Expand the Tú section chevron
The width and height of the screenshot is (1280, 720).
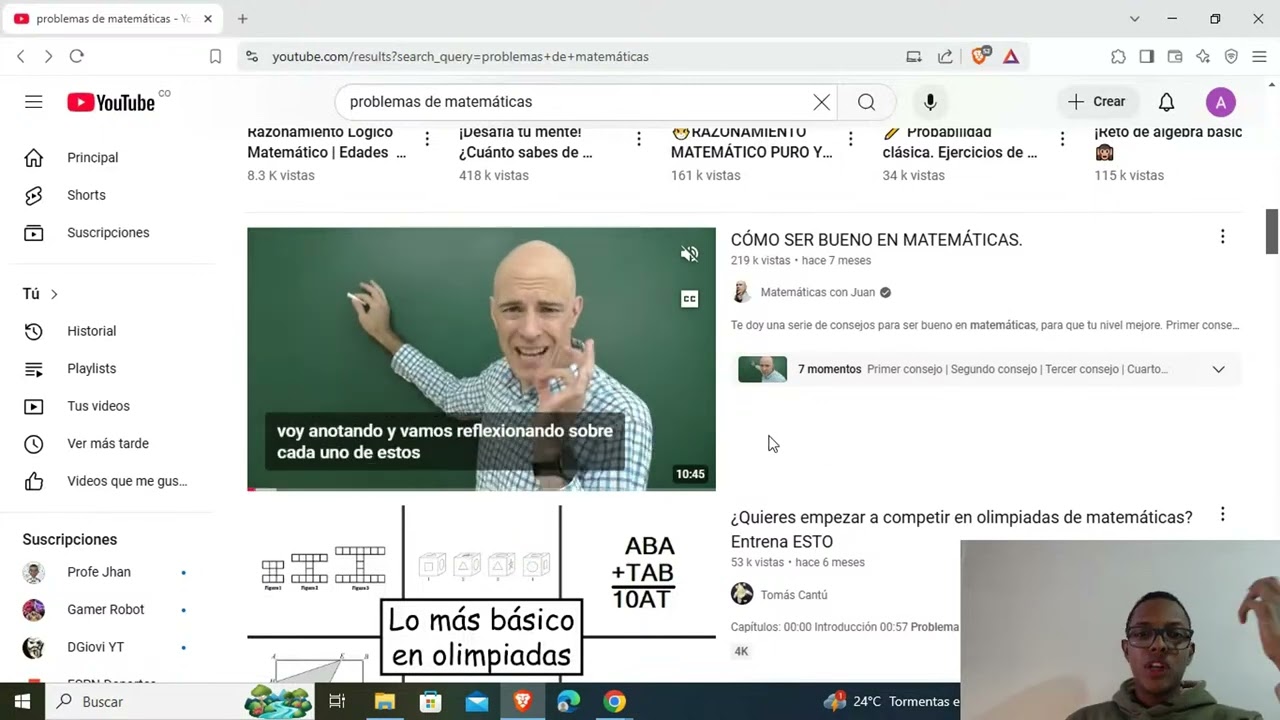click(x=54, y=294)
